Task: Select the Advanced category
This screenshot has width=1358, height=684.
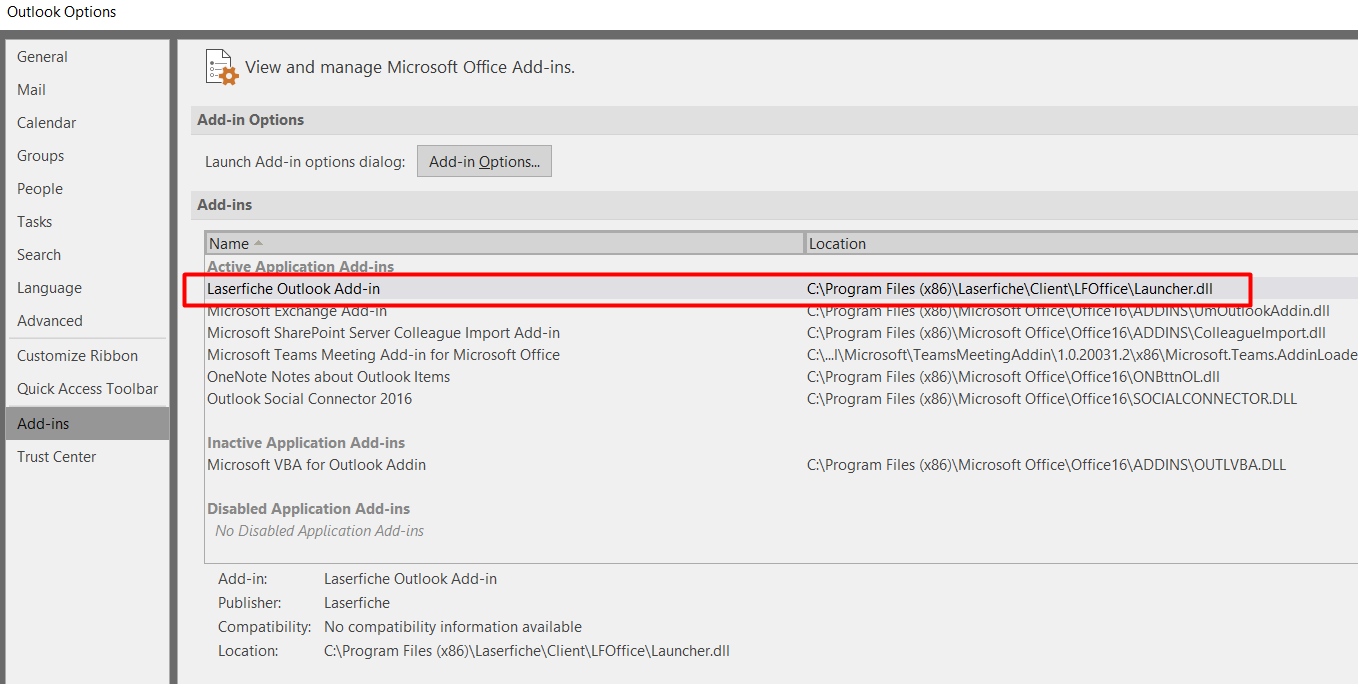Action: point(87,321)
